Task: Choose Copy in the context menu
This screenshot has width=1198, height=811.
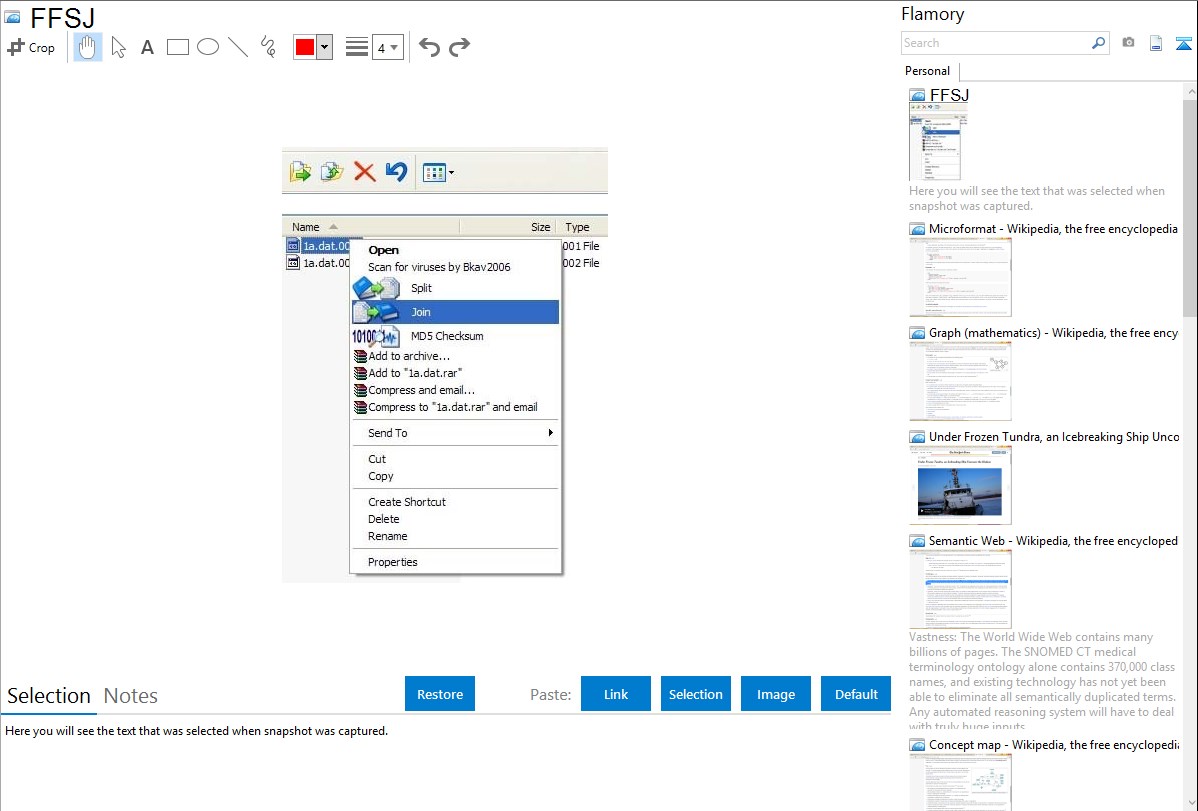Action: [x=455, y=476]
